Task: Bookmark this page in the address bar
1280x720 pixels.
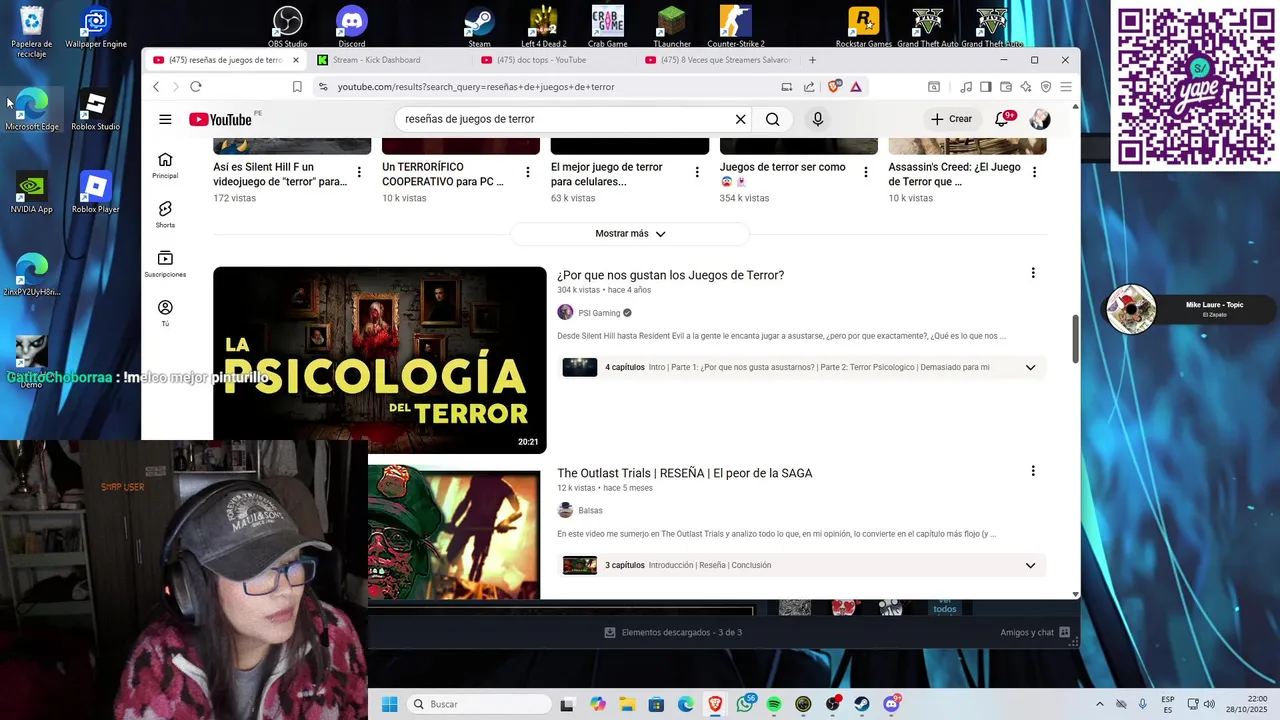Action: pyautogui.click(x=297, y=87)
